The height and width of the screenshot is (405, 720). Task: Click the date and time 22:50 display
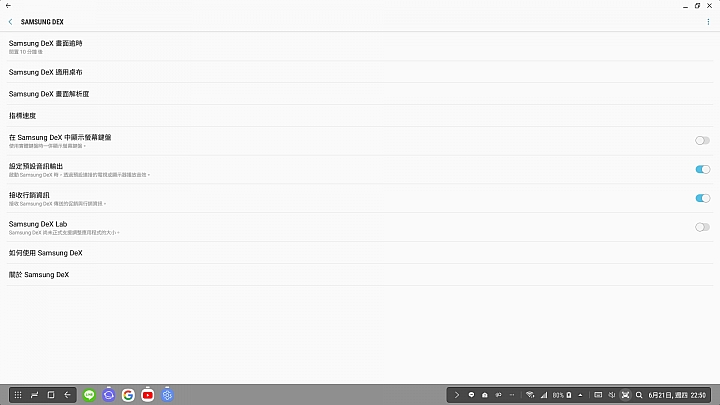pos(677,395)
